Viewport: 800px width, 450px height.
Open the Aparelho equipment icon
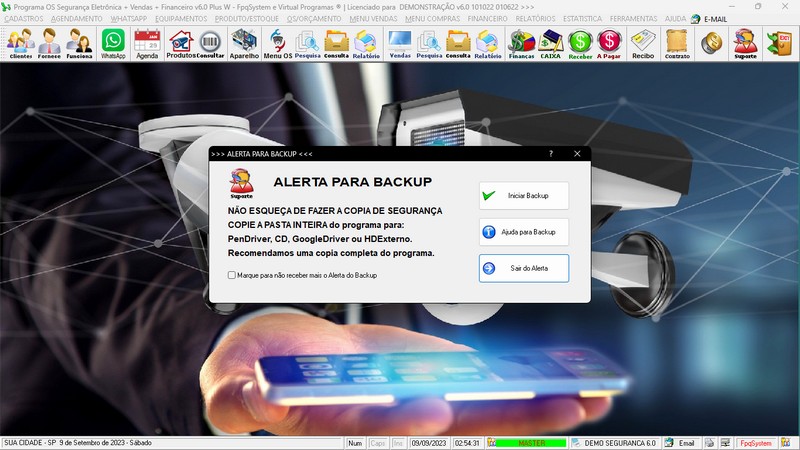coord(244,43)
